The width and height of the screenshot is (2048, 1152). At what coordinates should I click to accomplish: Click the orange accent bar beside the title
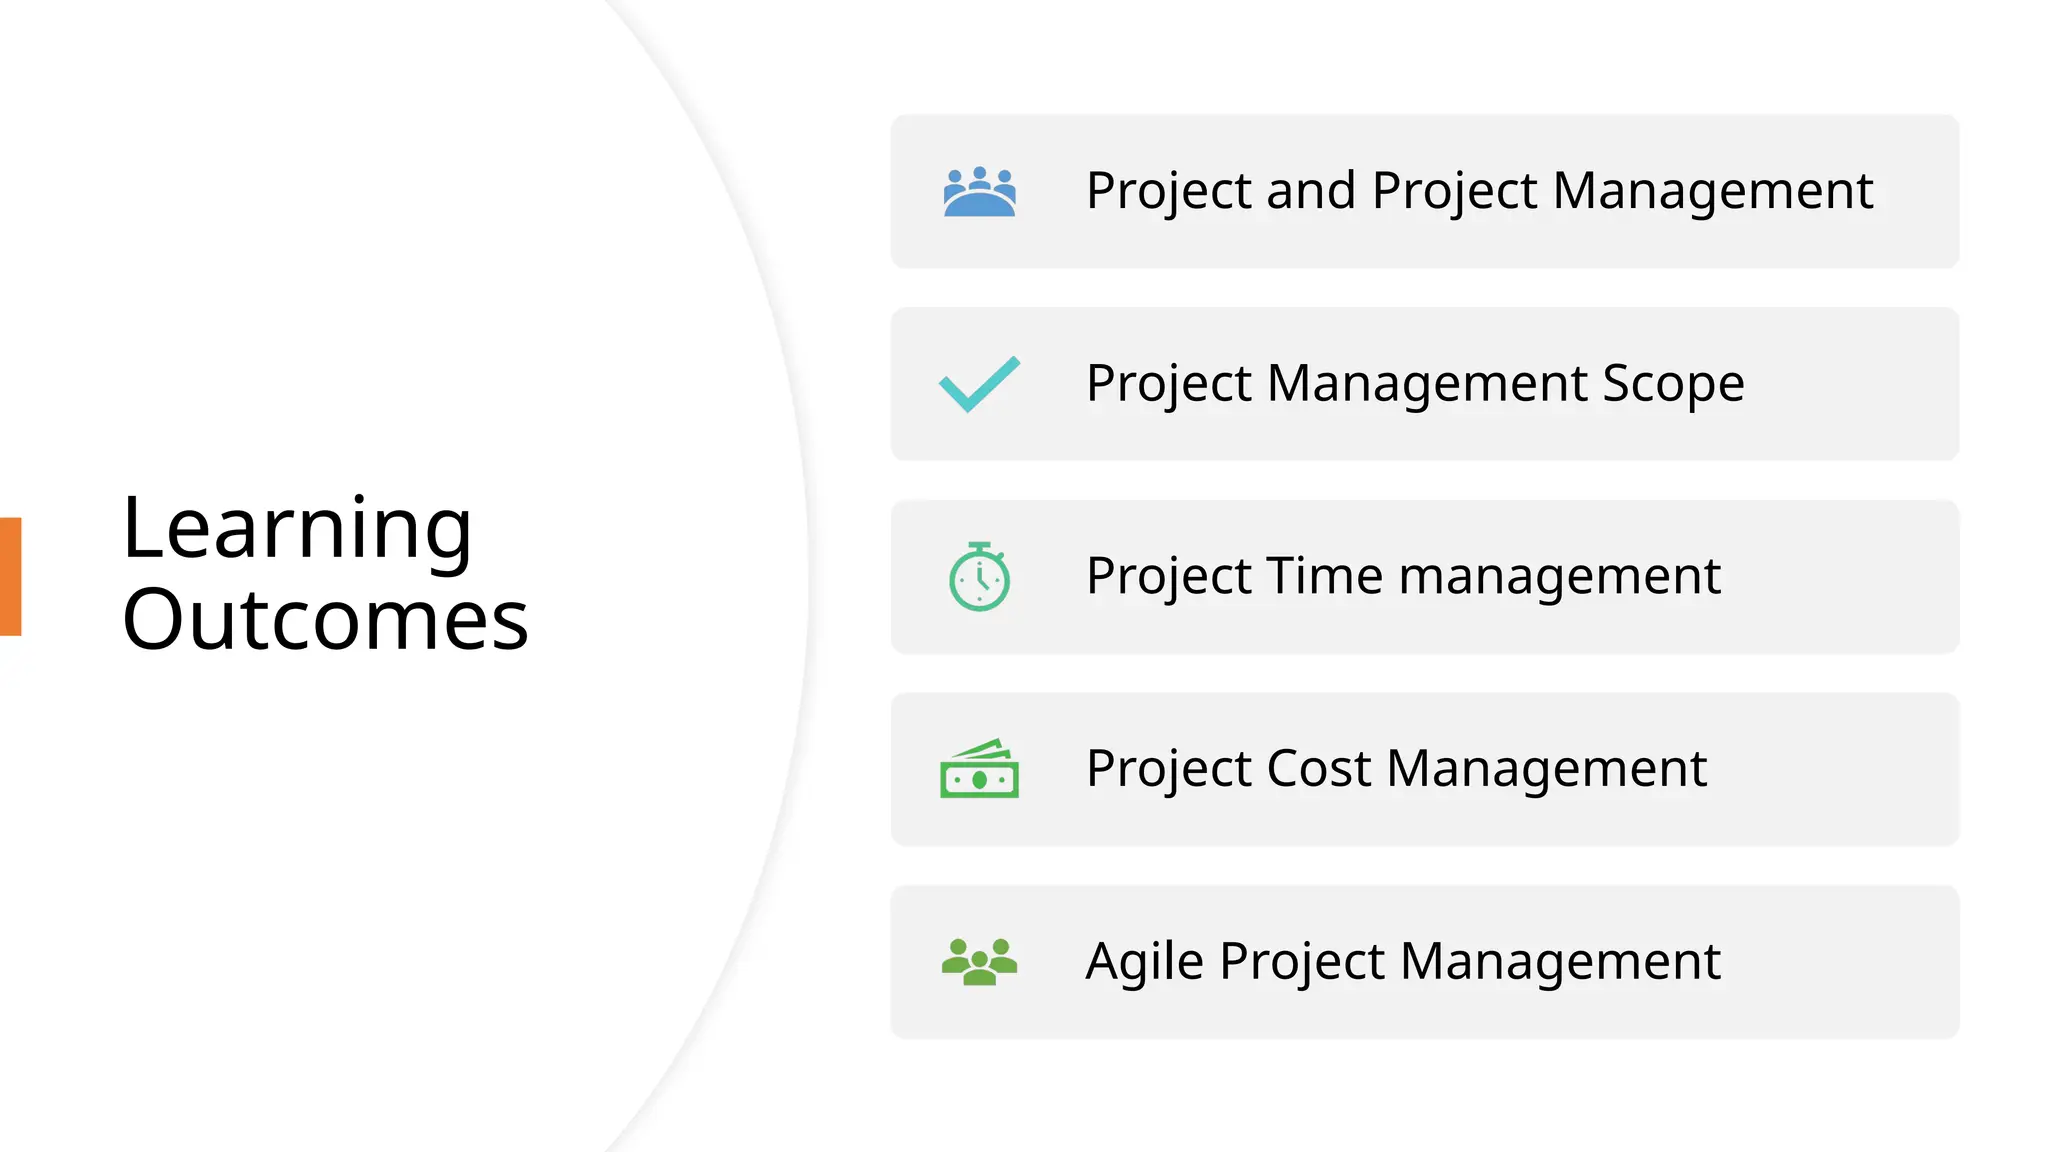10,576
